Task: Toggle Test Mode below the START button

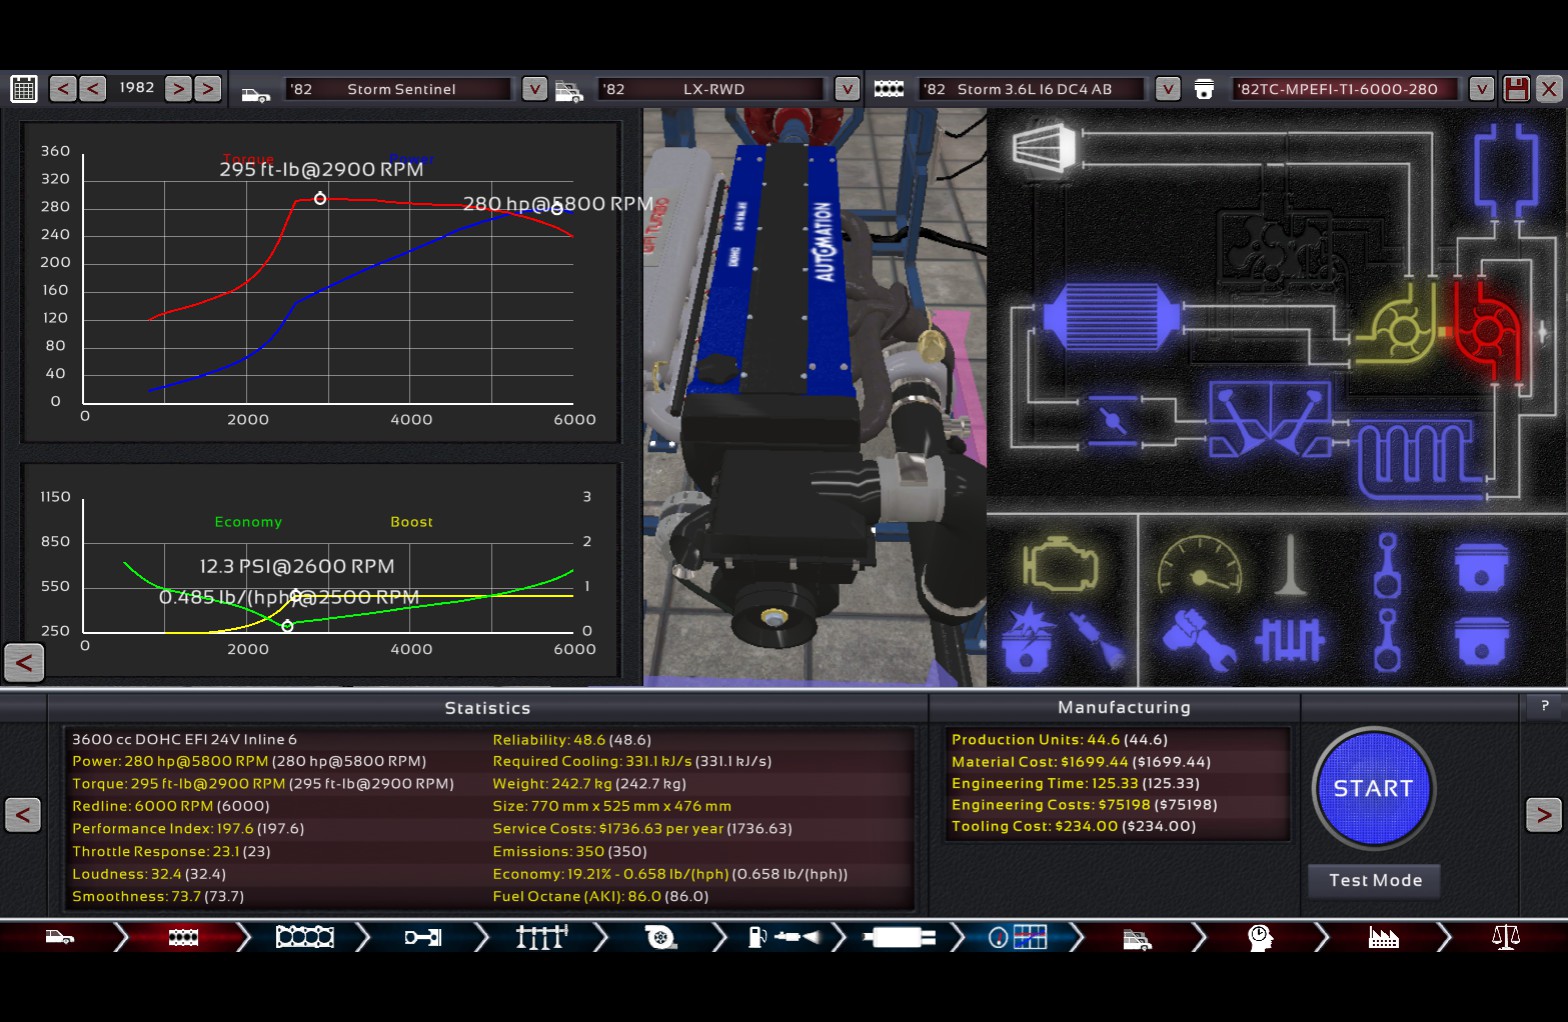Action: pos(1374,880)
